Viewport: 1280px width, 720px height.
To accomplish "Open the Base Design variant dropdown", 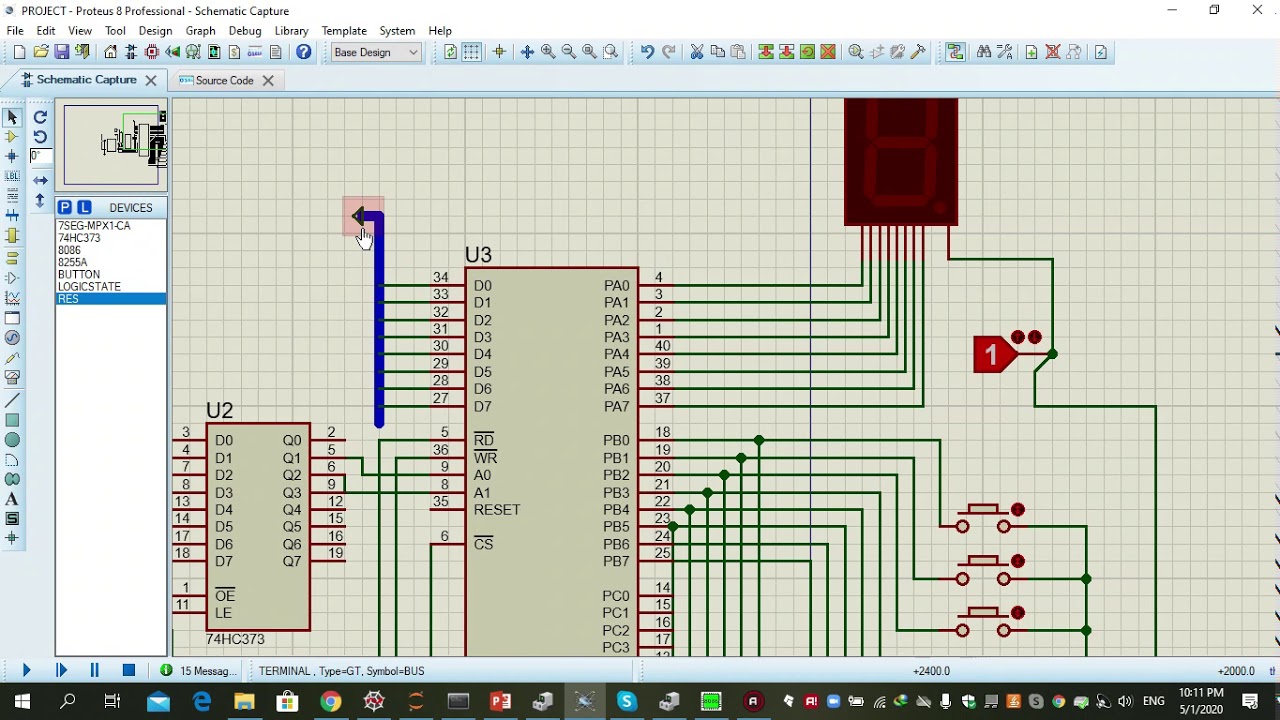I will tap(376, 52).
